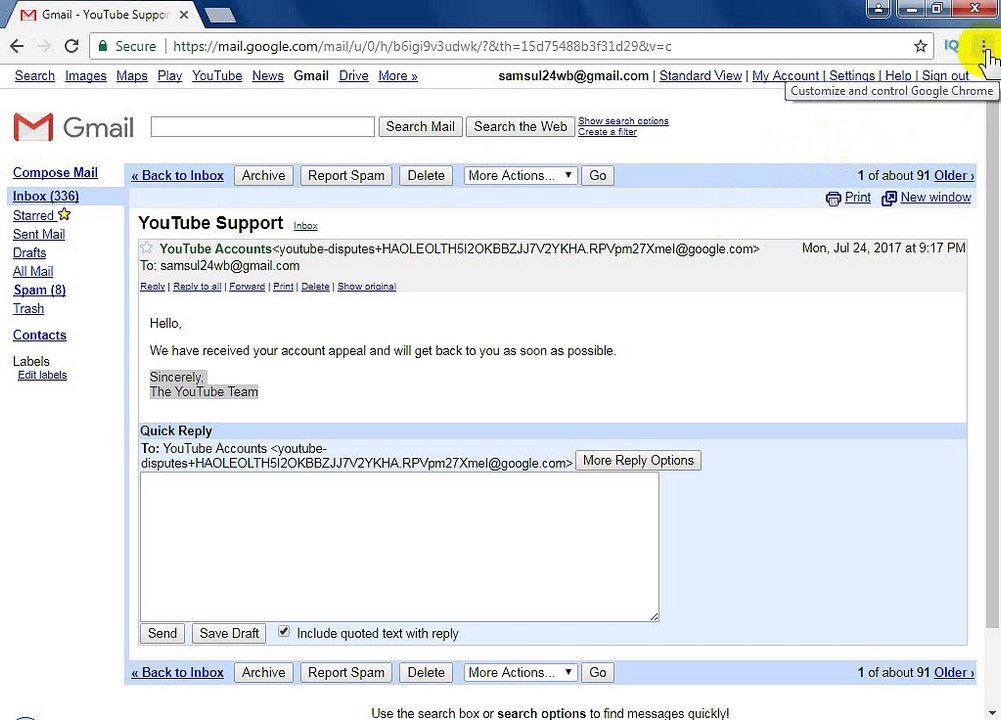This screenshot has width=1001, height=720.
Task: Star the YouTube Accounts message
Action: pos(146,248)
